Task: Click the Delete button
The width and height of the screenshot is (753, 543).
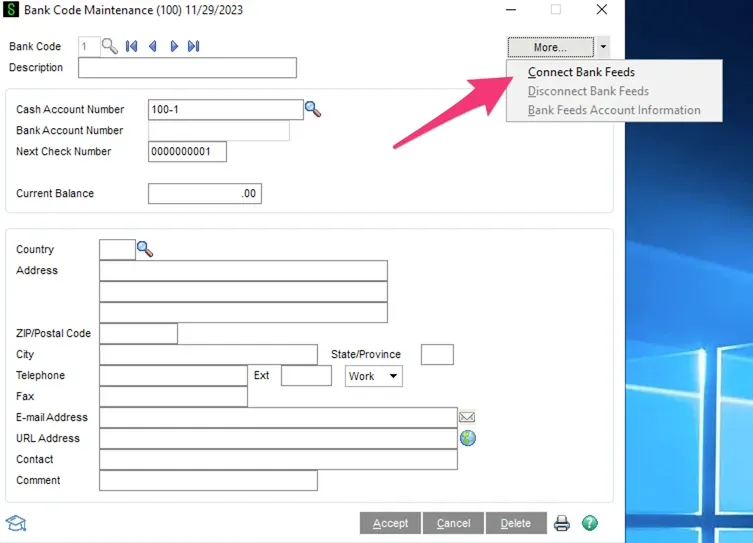Action: (516, 523)
